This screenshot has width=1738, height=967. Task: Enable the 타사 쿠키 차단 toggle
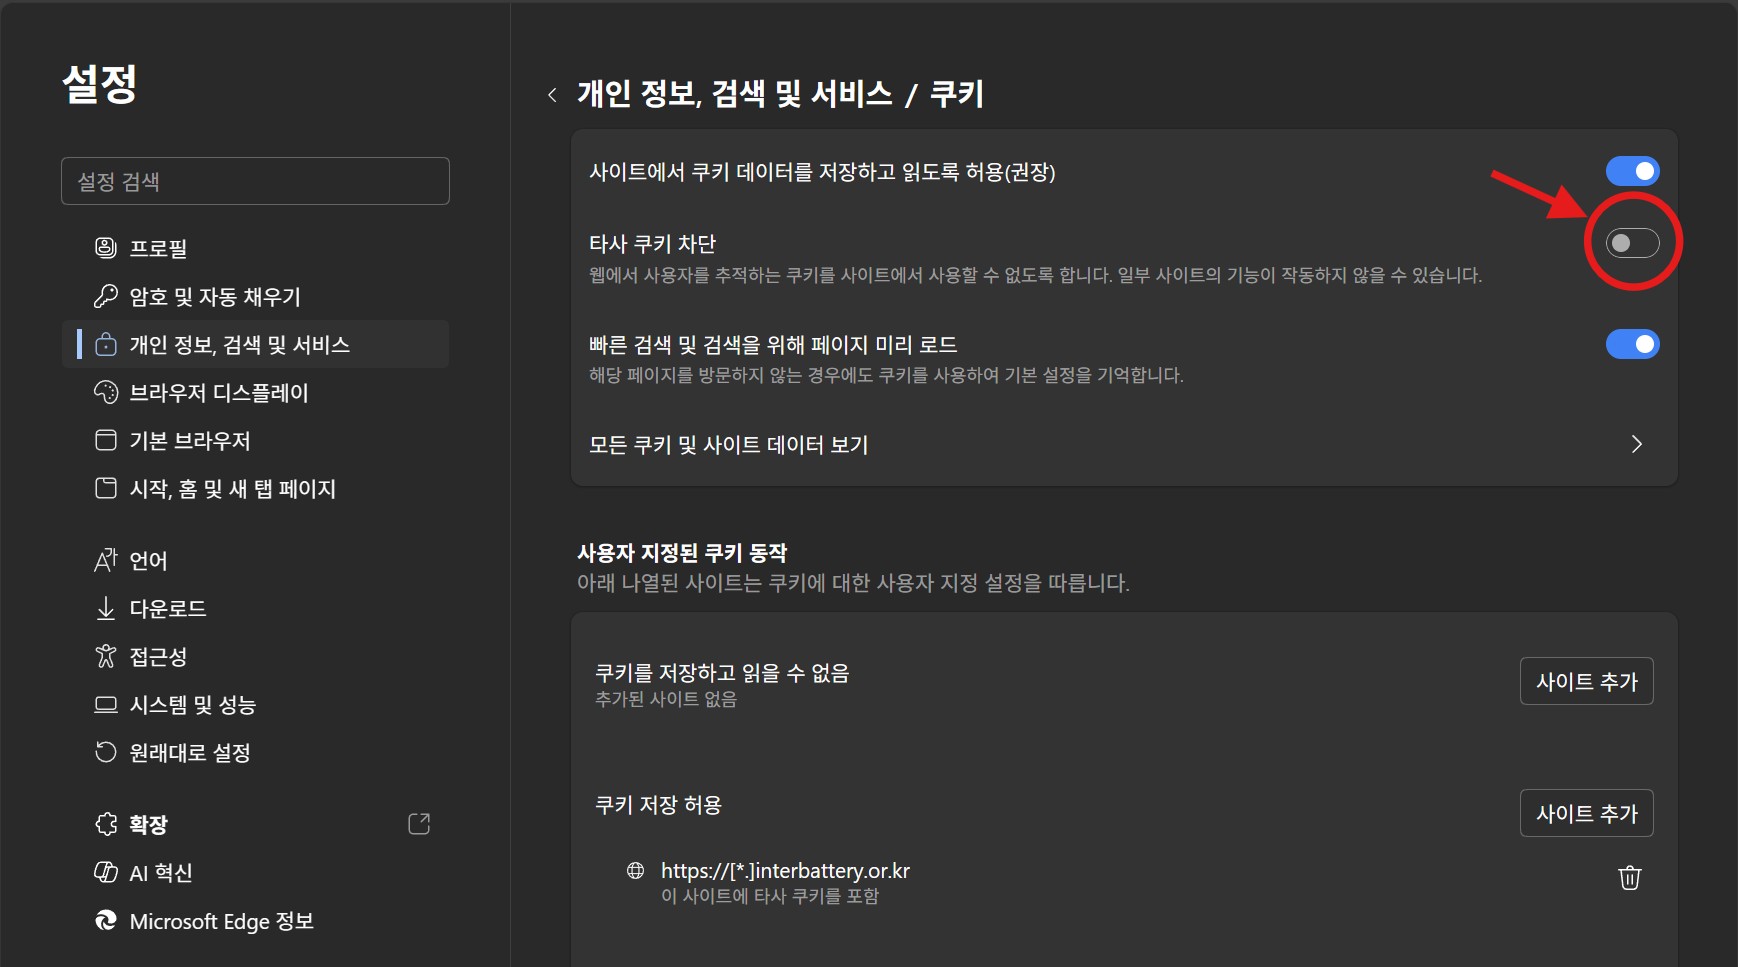[1632, 243]
